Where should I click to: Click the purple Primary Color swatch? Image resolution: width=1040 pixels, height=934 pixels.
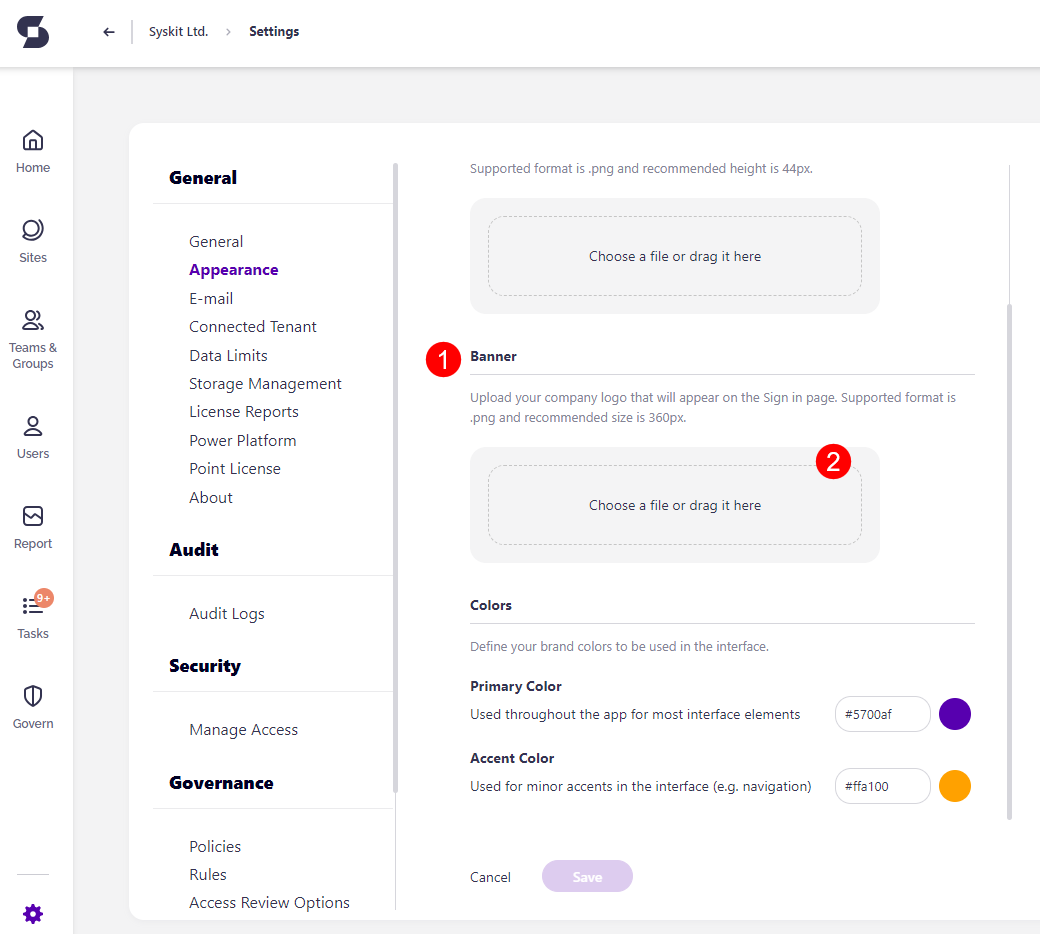(x=955, y=714)
